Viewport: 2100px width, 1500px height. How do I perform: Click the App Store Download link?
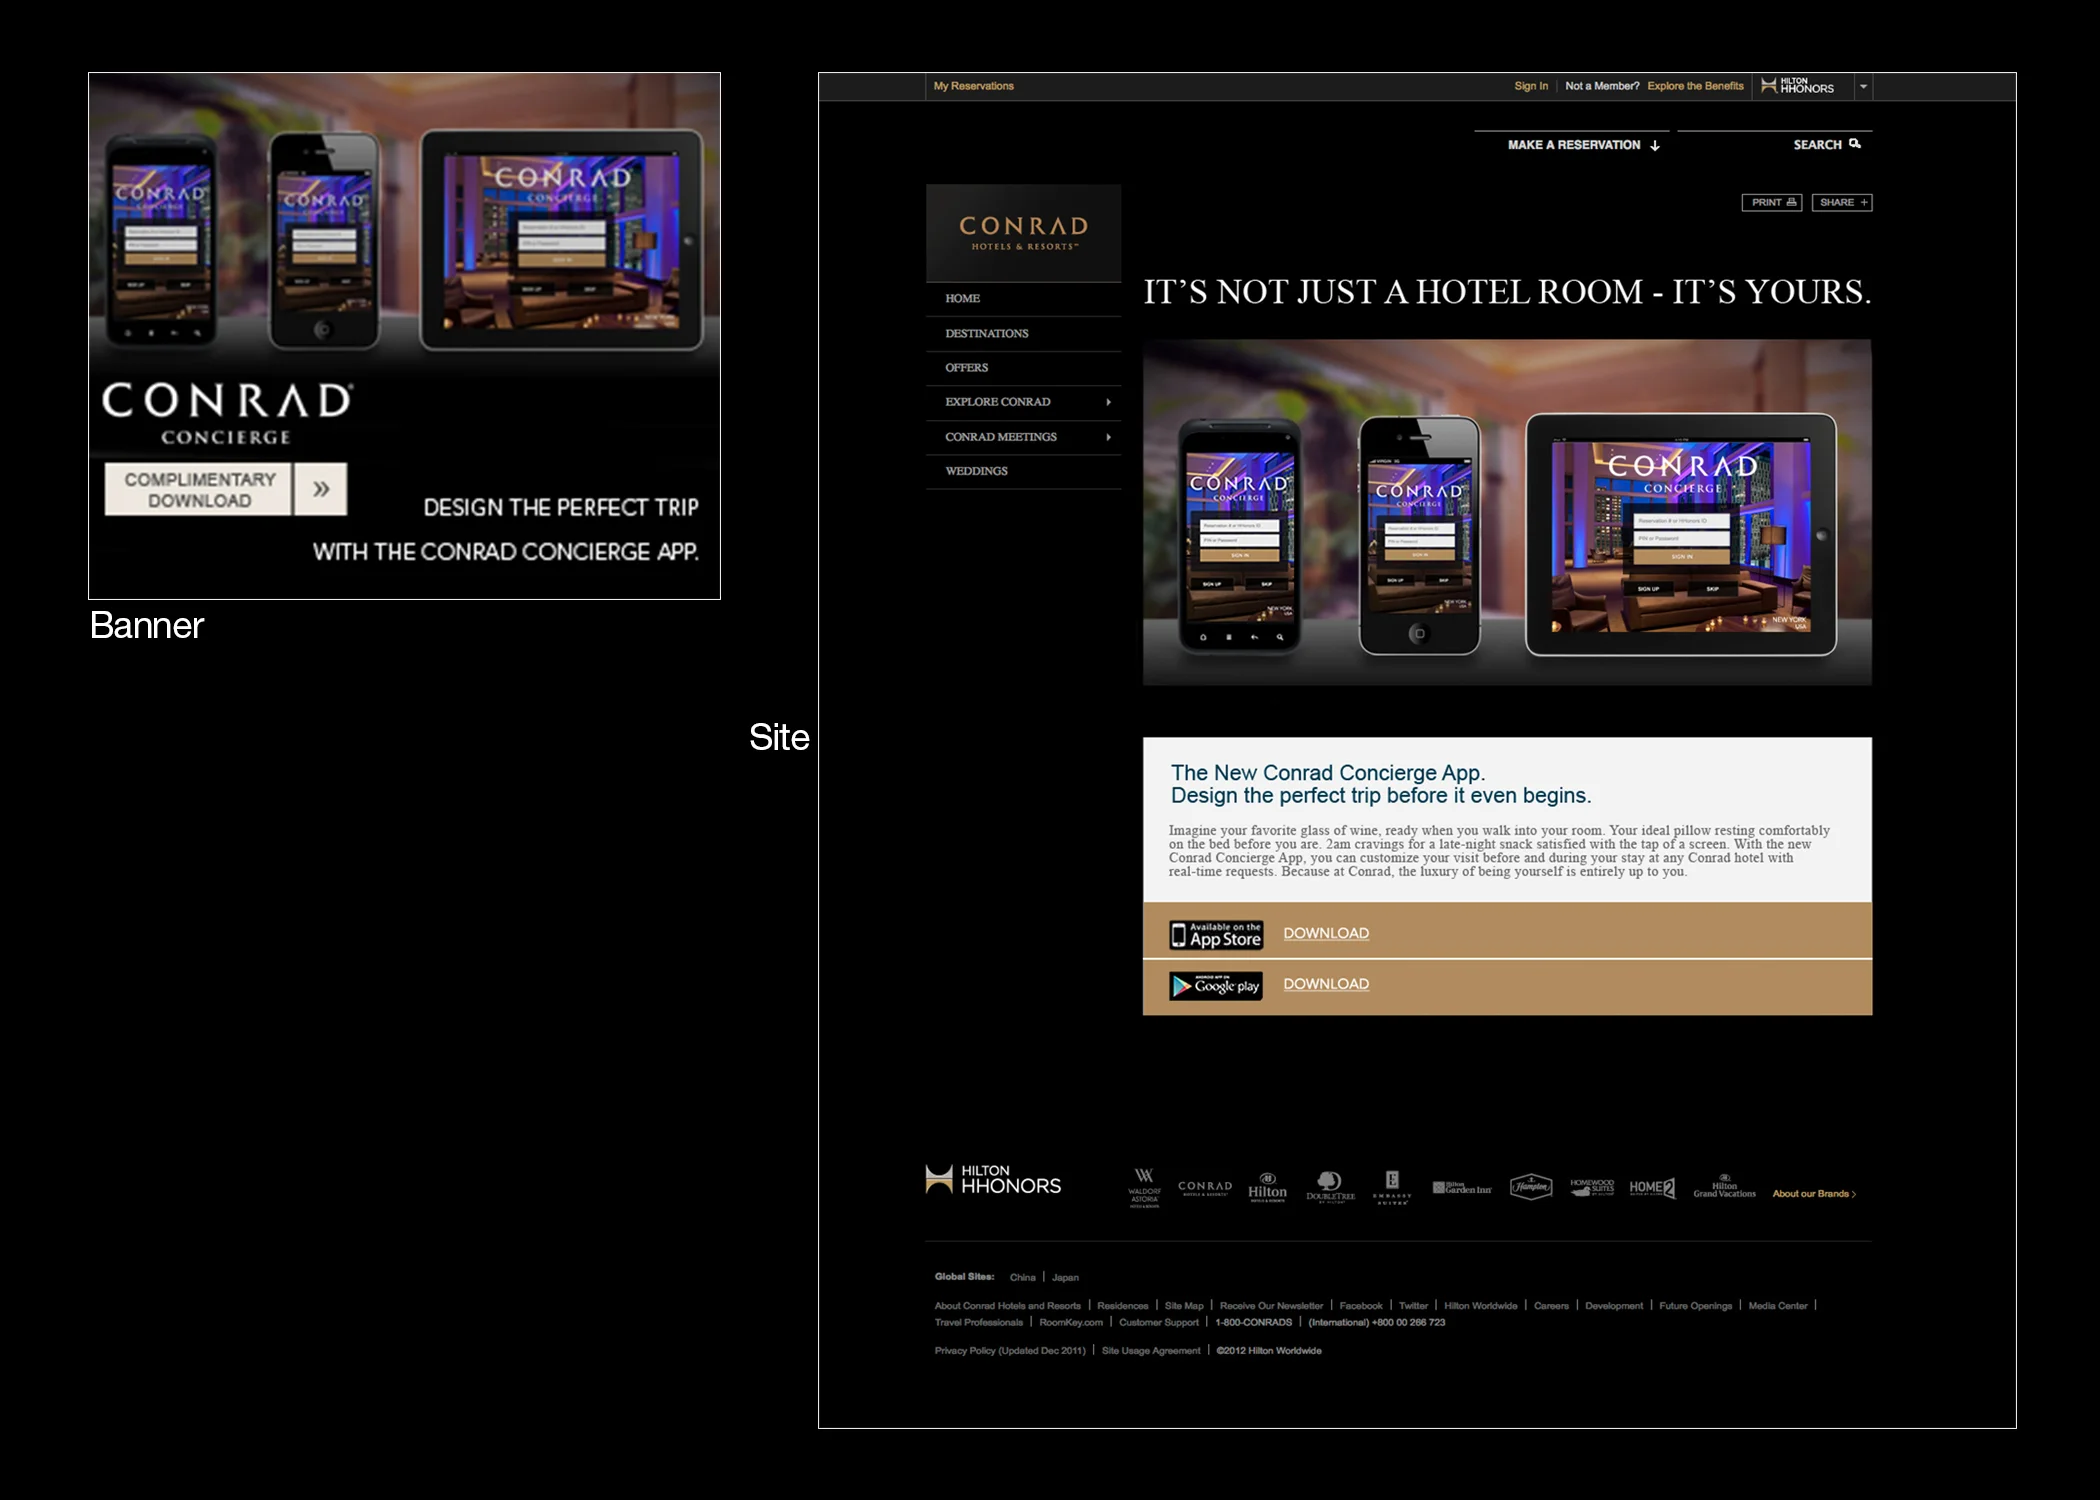coord(1326,933)
